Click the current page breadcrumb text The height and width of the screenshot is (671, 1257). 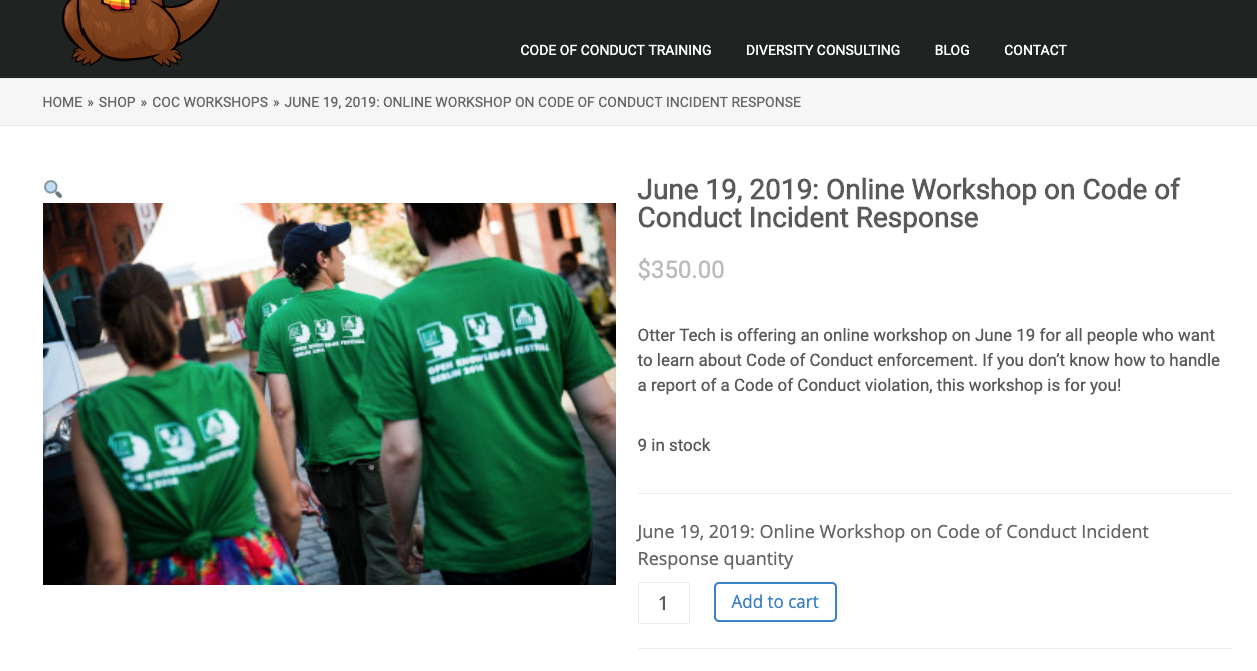(543, 102)
